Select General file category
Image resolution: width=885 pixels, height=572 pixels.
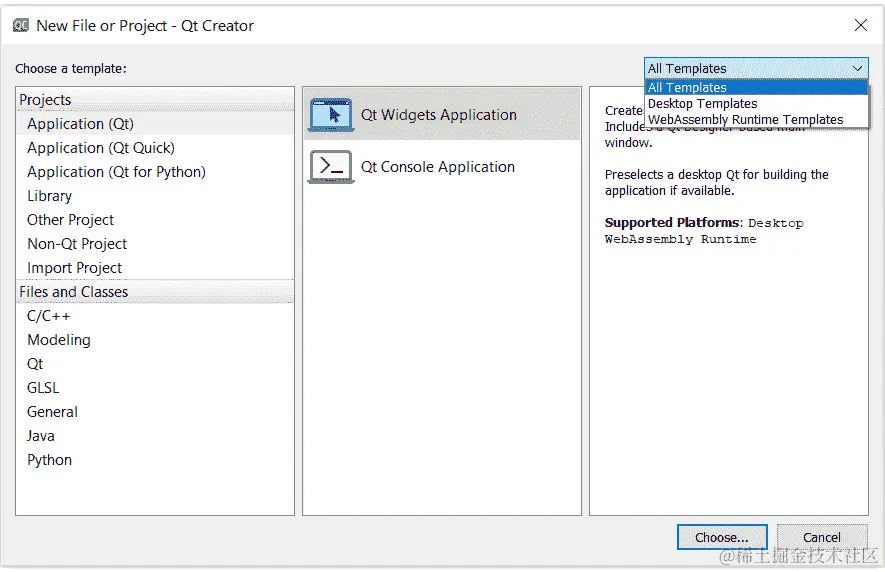tap(155, 412)
